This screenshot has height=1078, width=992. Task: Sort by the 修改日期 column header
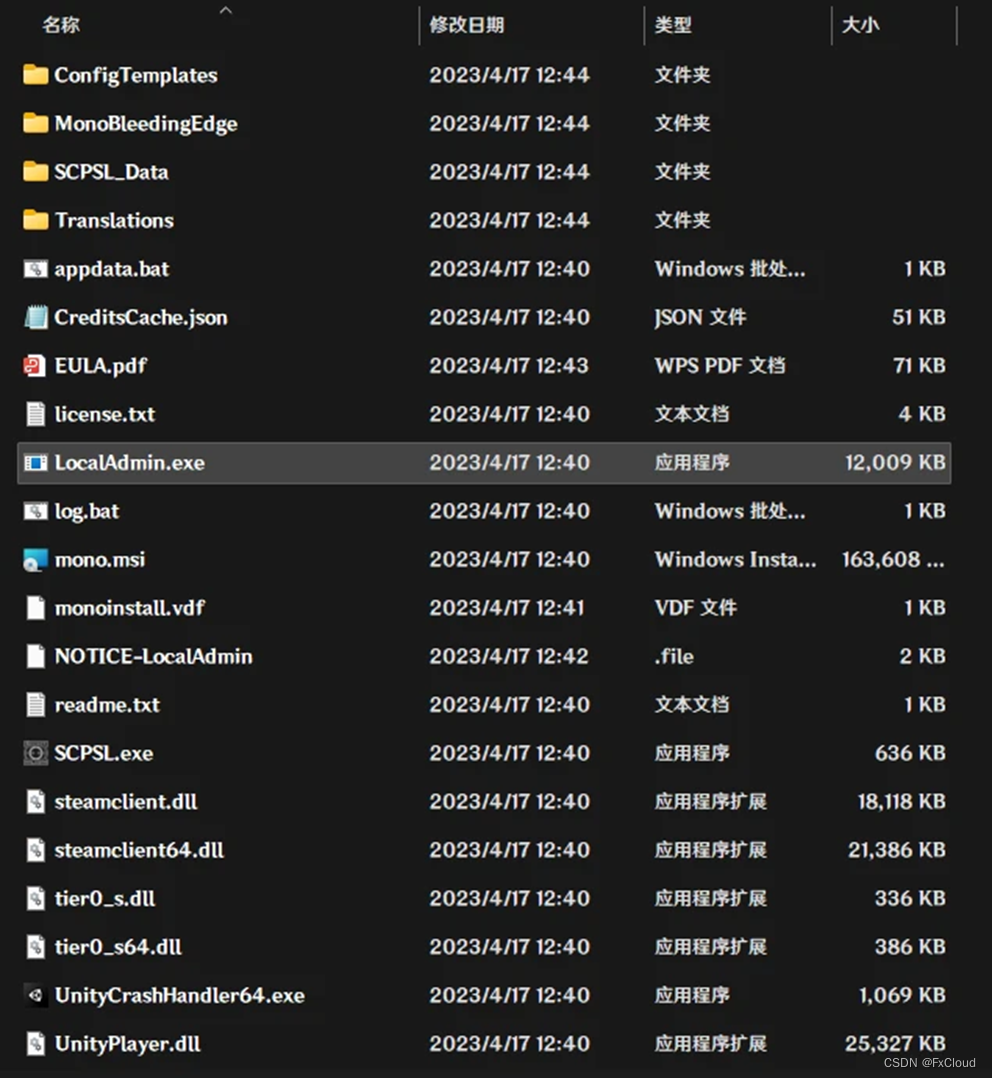467,25
